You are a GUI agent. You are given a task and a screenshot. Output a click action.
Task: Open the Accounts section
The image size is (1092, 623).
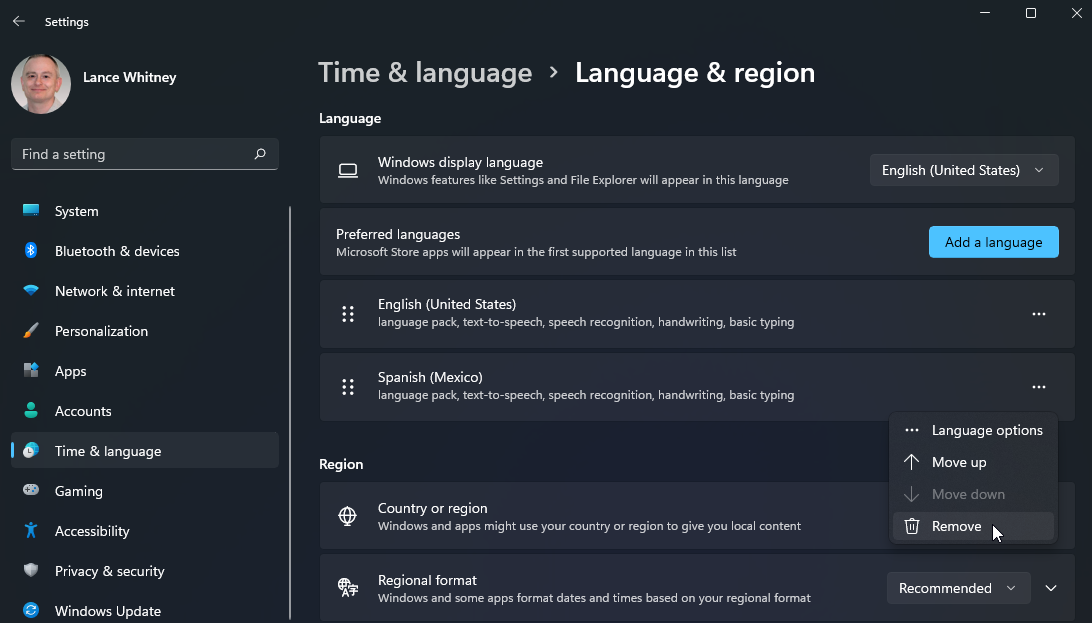click(x=83, y=411)
